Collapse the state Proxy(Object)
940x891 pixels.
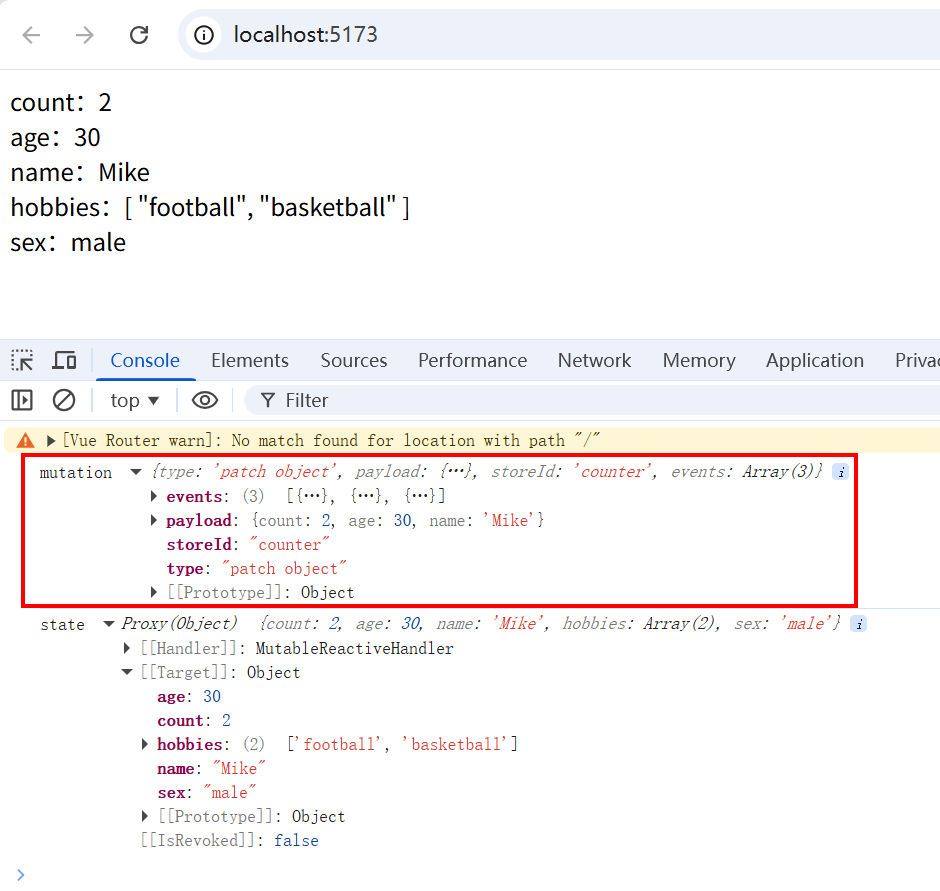(109, 624)
